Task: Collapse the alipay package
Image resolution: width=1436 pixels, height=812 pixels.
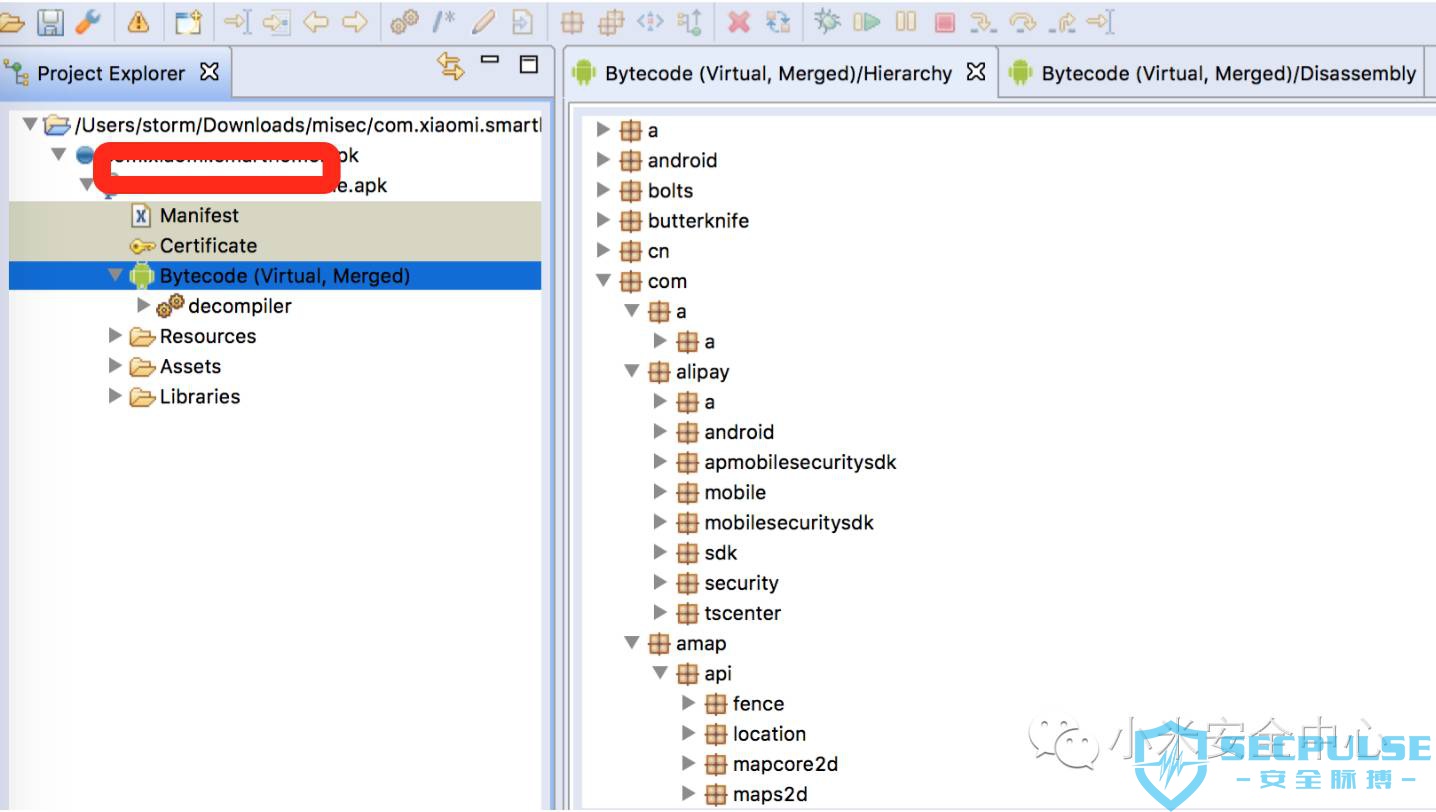Action: coord(632,371)
